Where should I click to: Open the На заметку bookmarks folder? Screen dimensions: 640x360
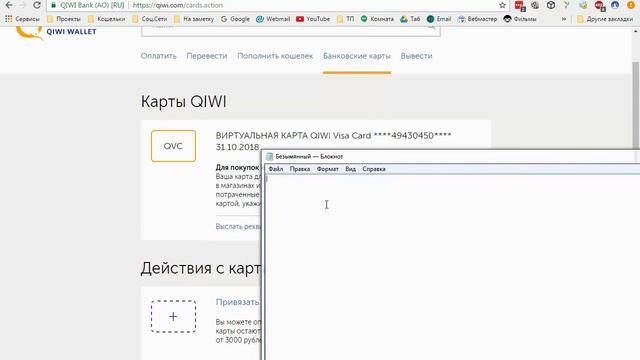(194, 19)
